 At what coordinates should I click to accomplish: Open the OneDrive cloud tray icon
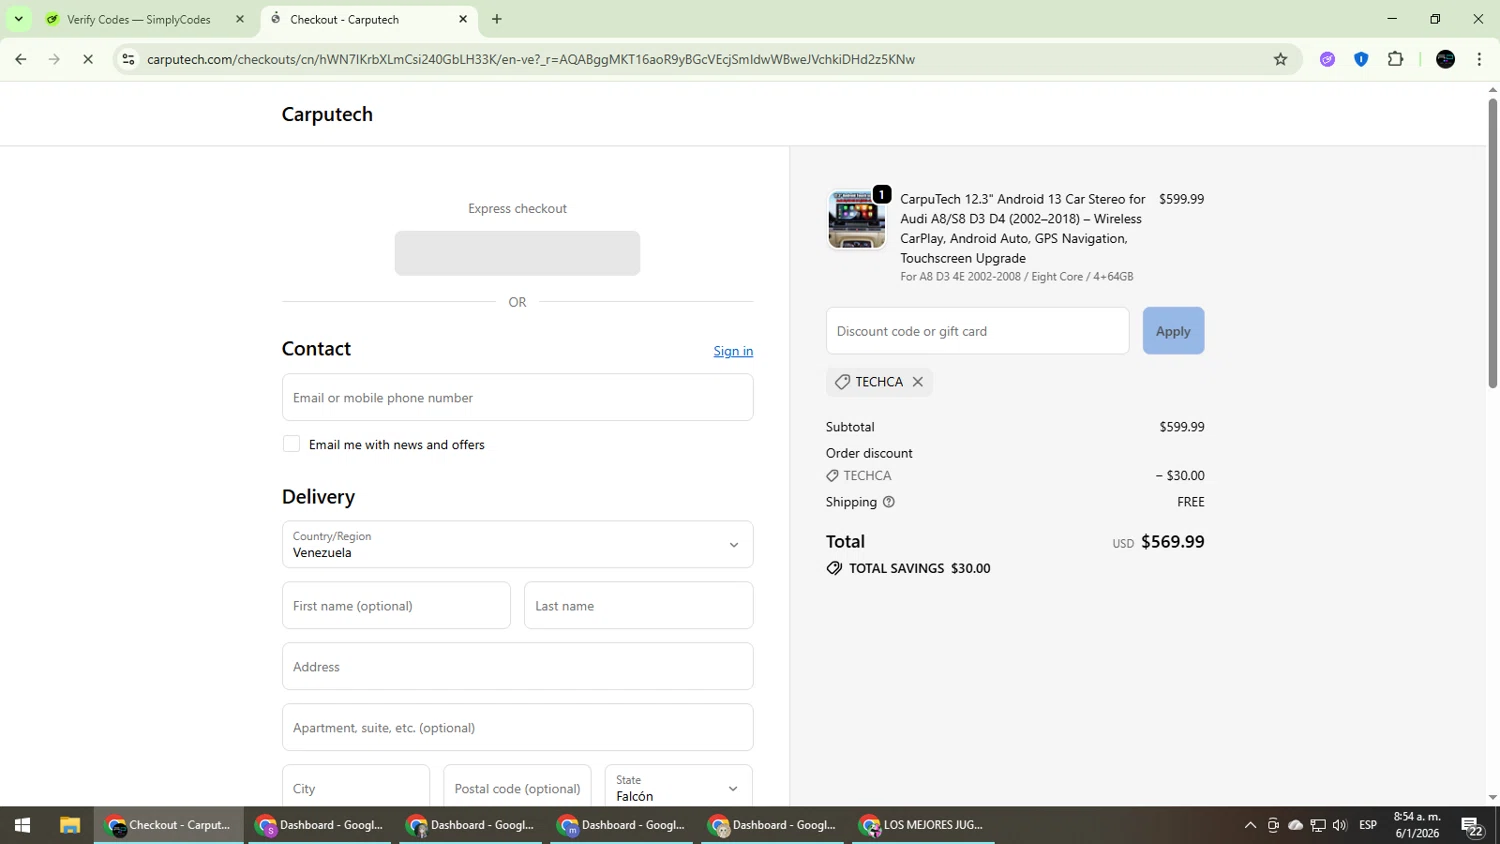click(1295, 825)
